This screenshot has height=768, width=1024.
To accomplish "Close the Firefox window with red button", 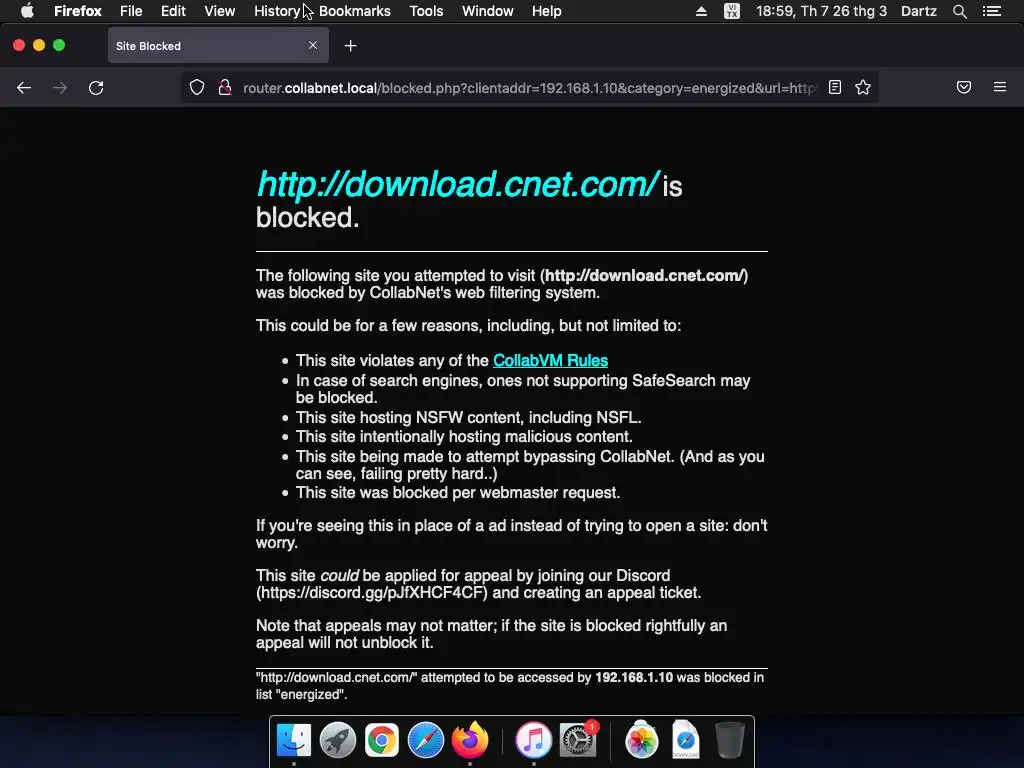I will (x=19, y=45).
